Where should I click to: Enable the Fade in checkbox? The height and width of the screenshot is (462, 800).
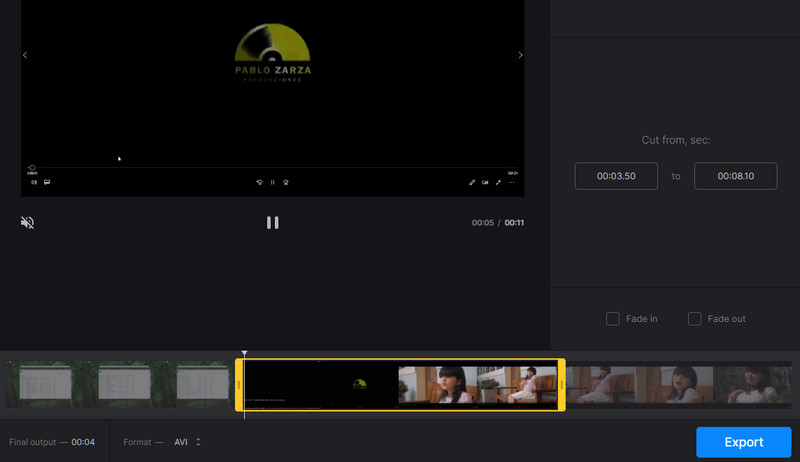tap(613, 319)
